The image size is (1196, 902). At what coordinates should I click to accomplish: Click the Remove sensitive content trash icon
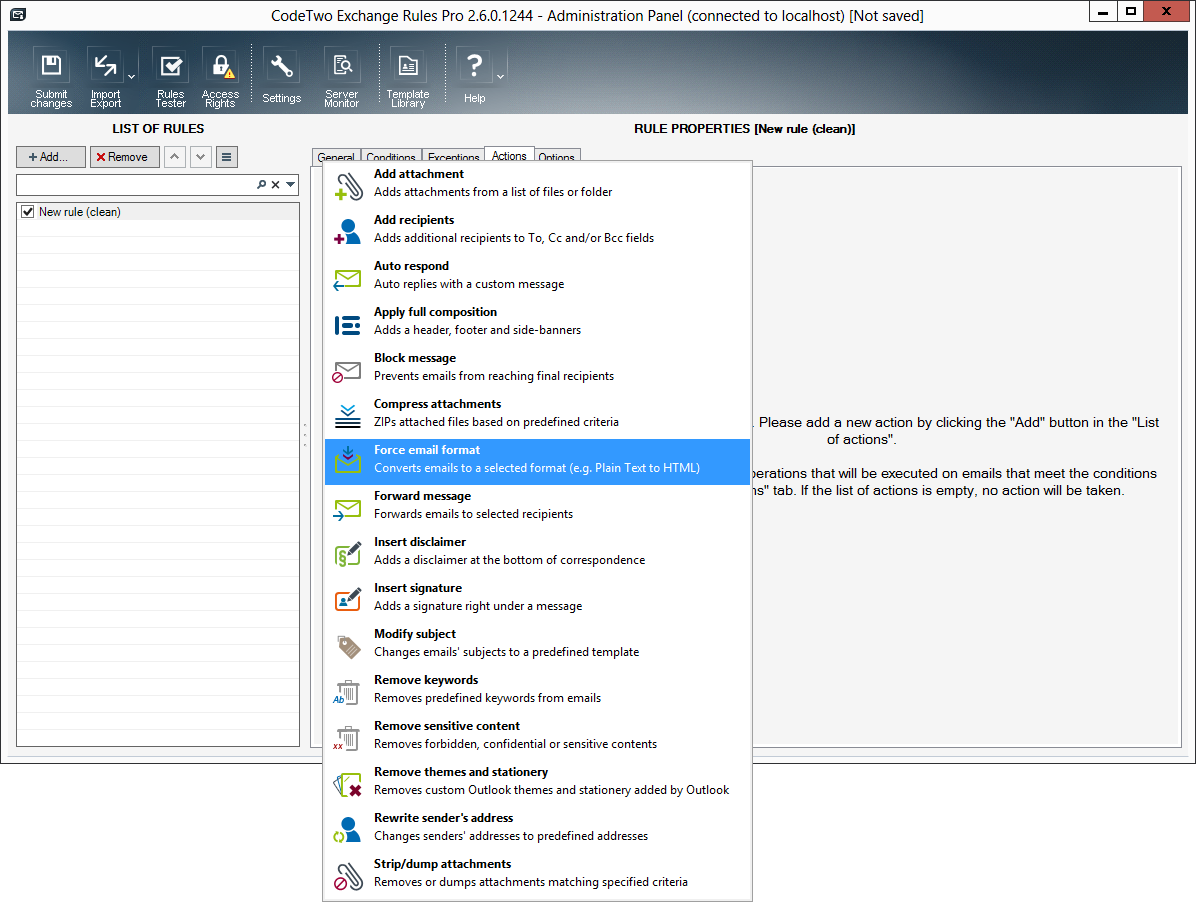[346, 738]
